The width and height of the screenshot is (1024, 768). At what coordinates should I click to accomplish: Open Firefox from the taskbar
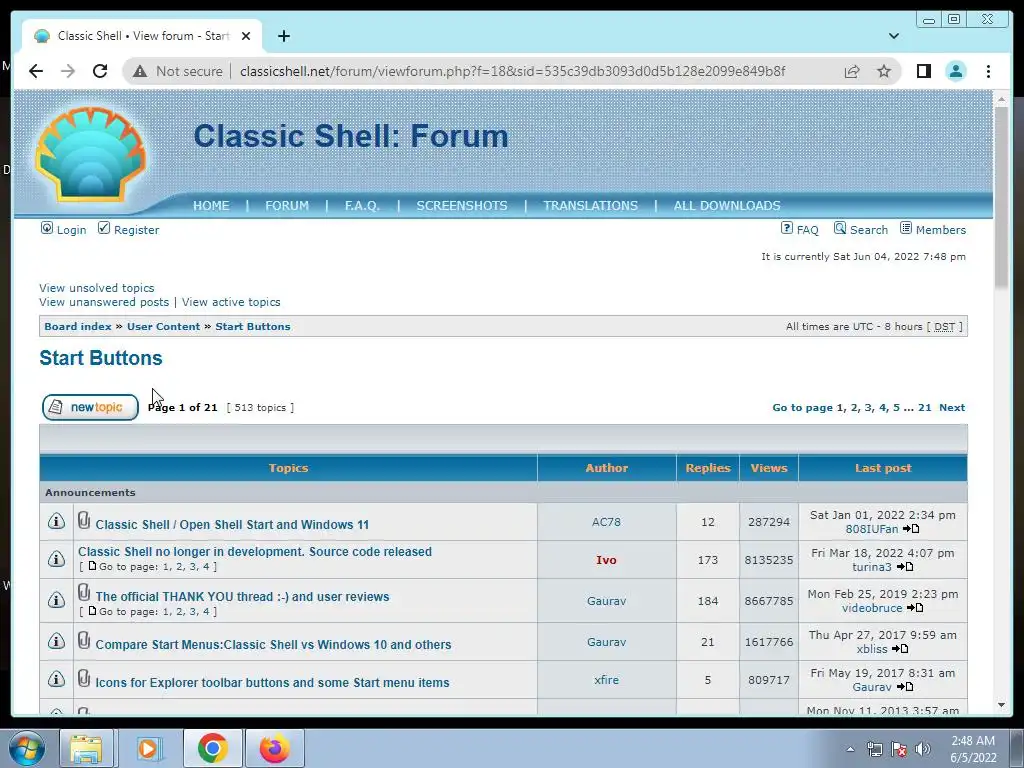tap(274, 748)
